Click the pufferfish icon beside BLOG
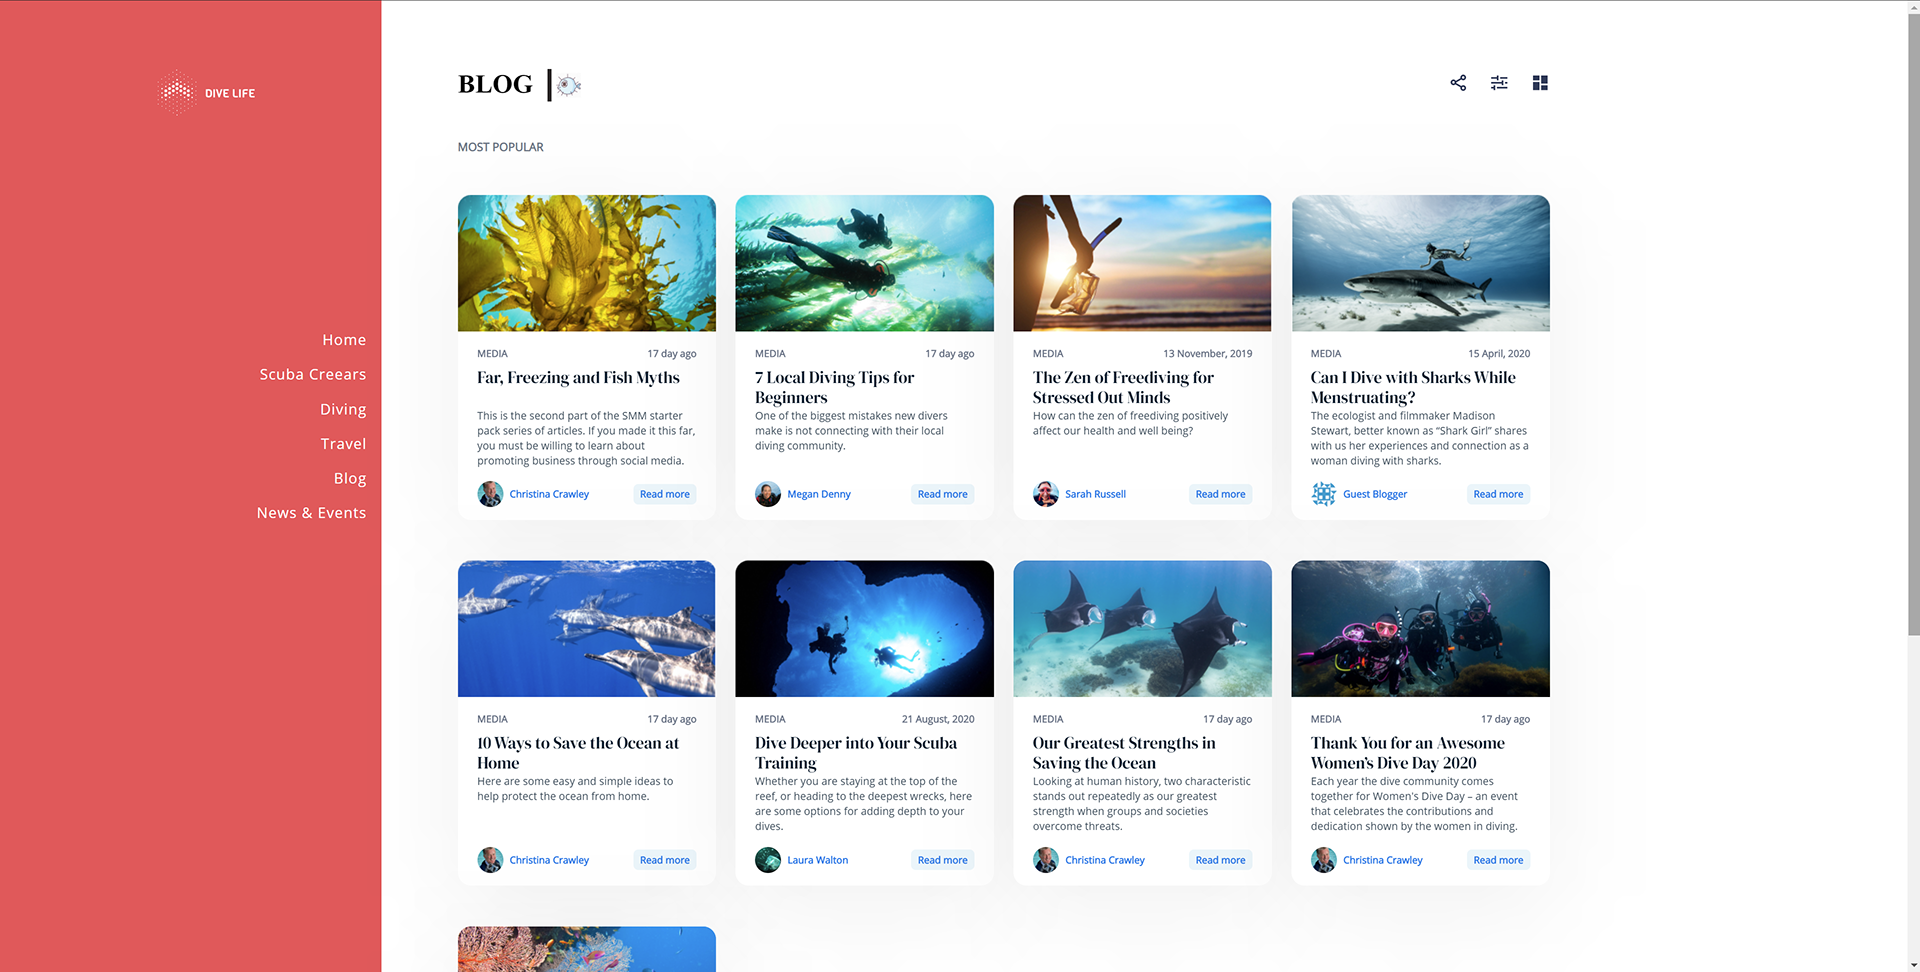1920x972 pixels. click(569, 85)
